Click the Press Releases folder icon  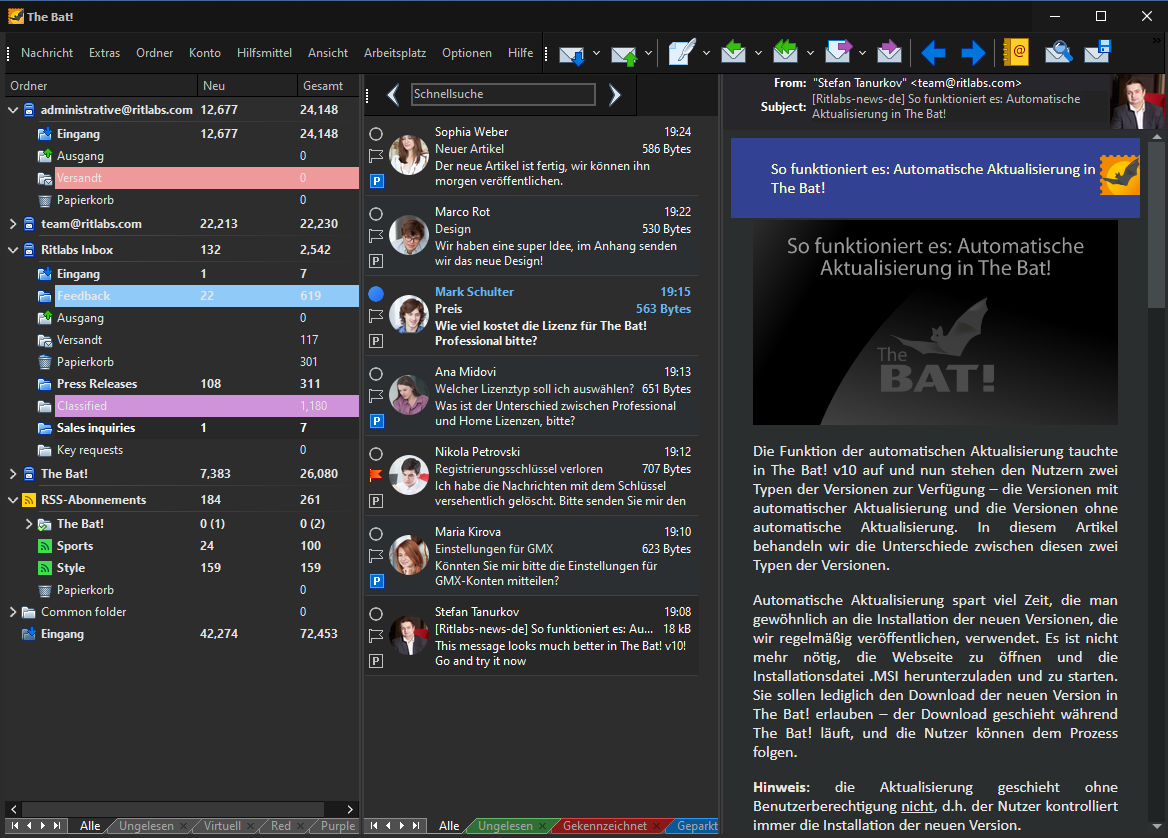(45, 384)
